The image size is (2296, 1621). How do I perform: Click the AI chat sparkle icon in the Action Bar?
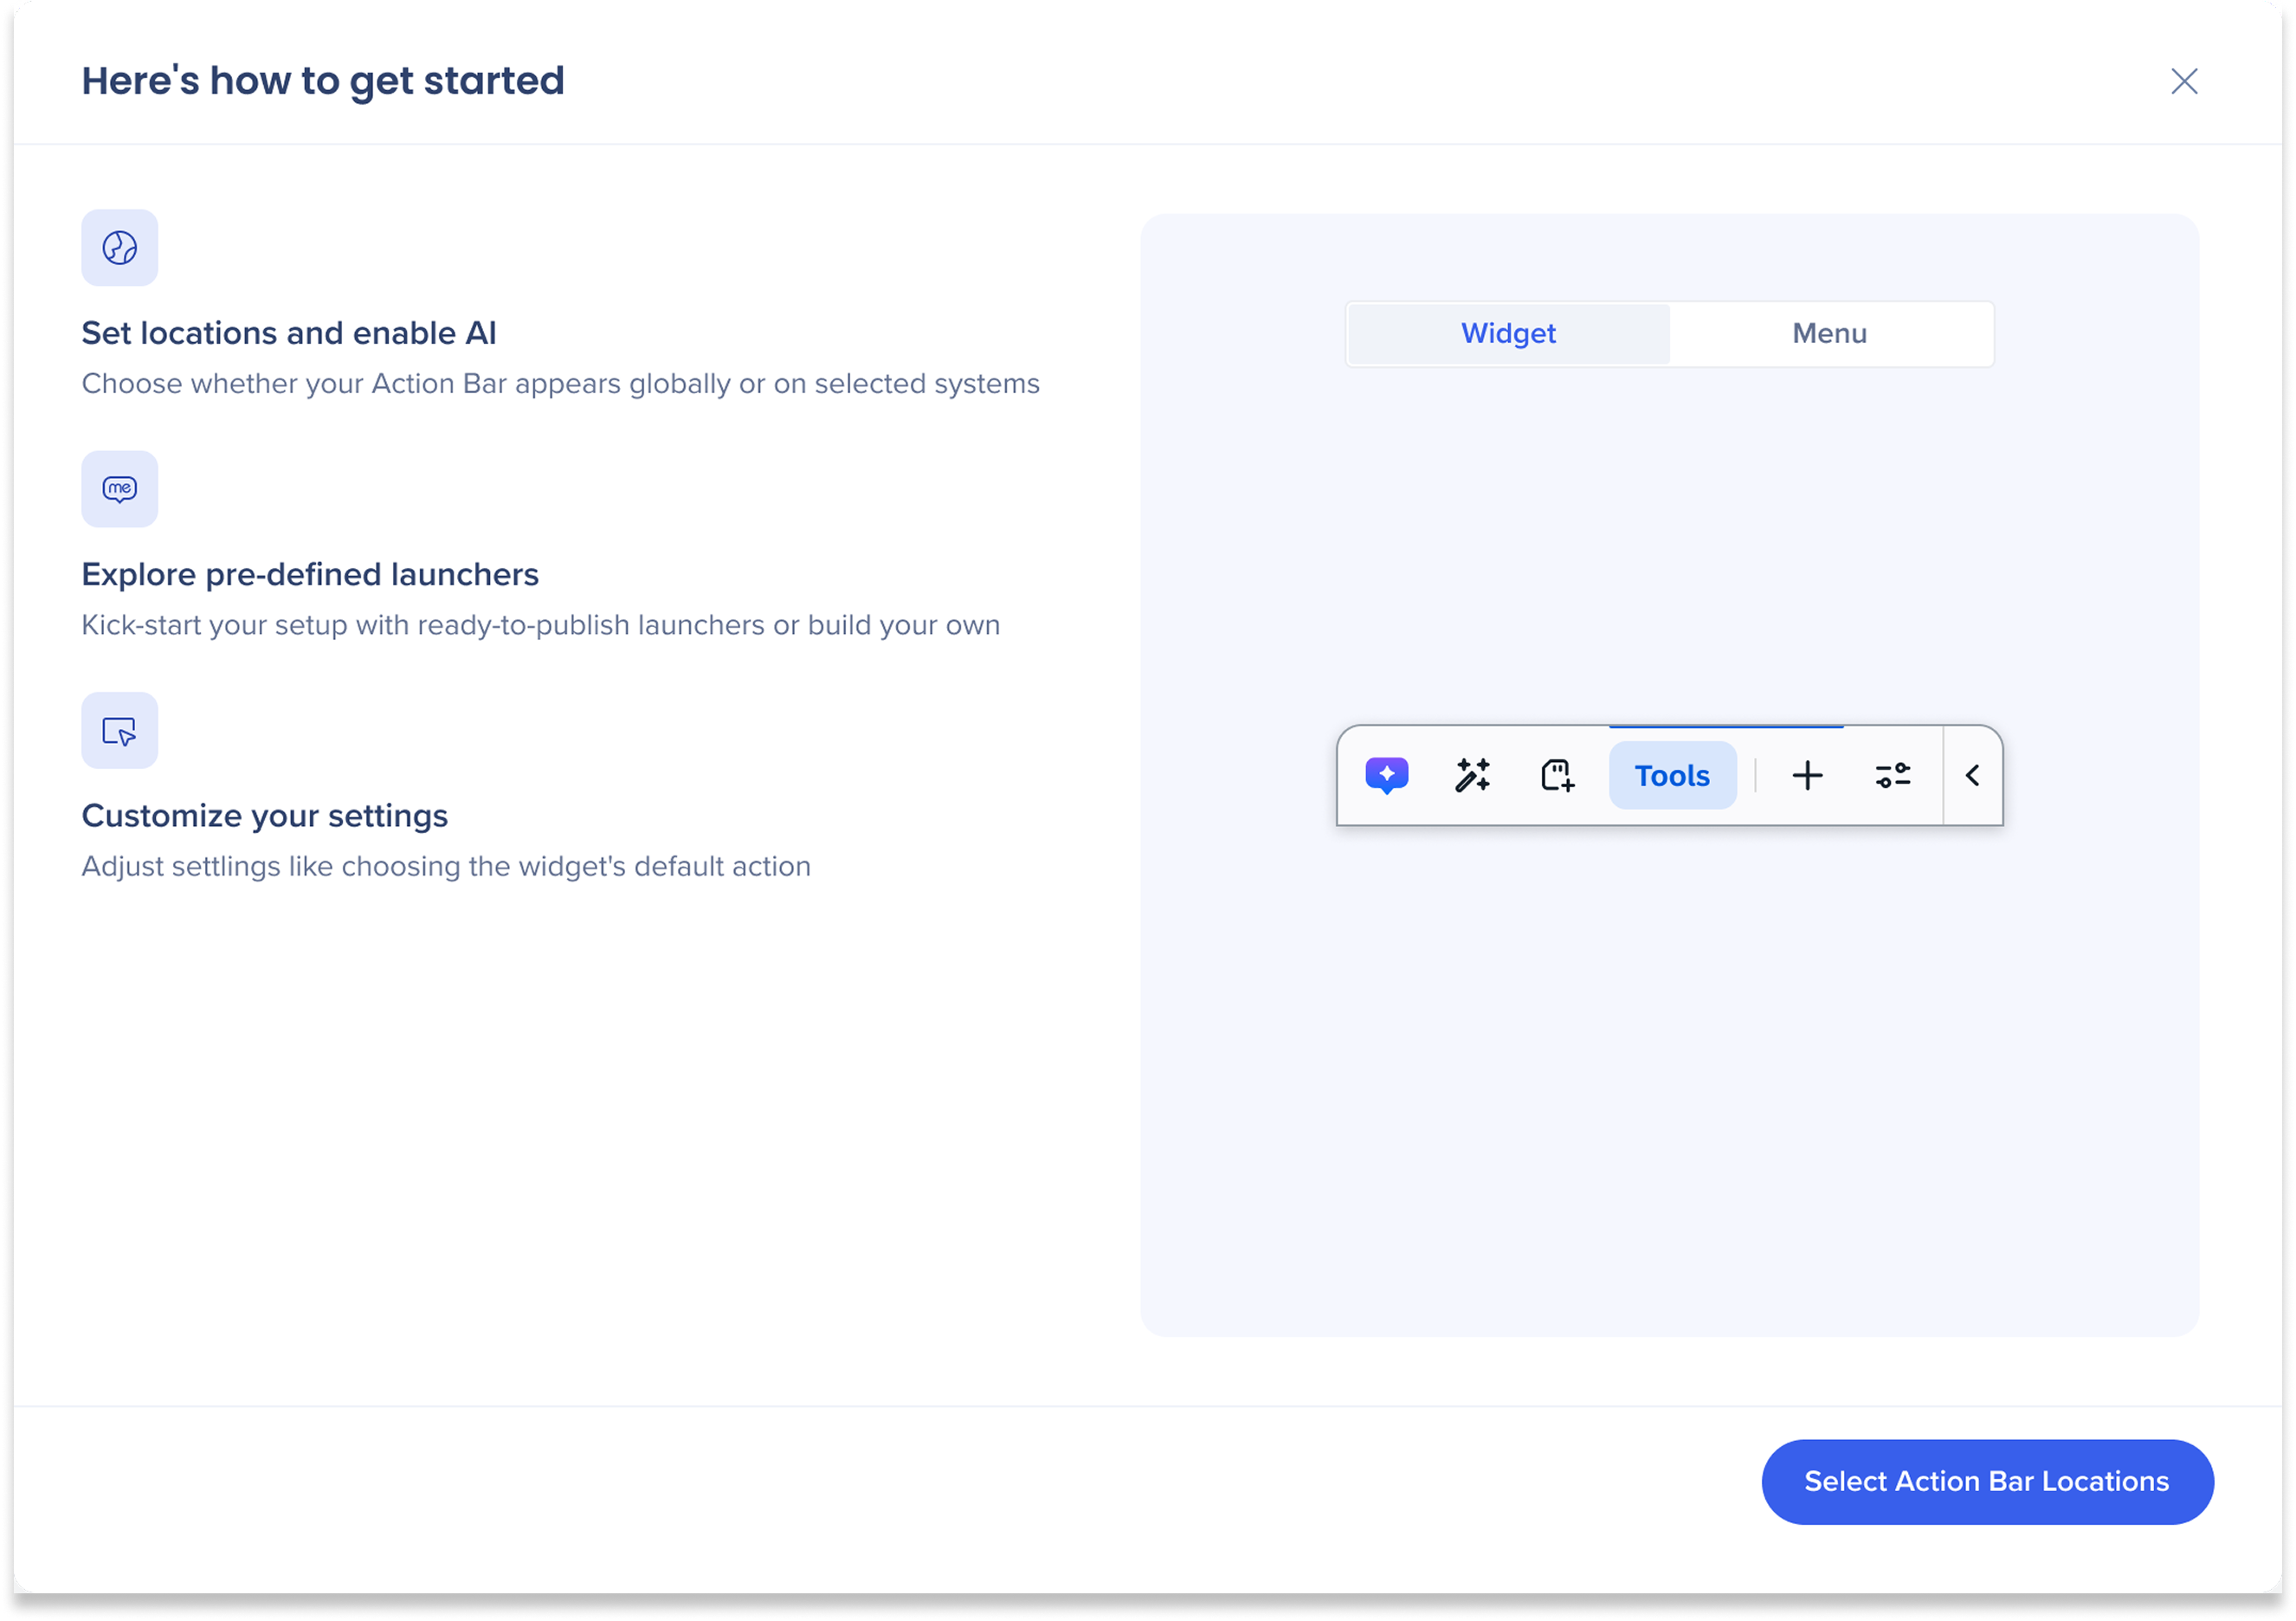click(1387, 775)
